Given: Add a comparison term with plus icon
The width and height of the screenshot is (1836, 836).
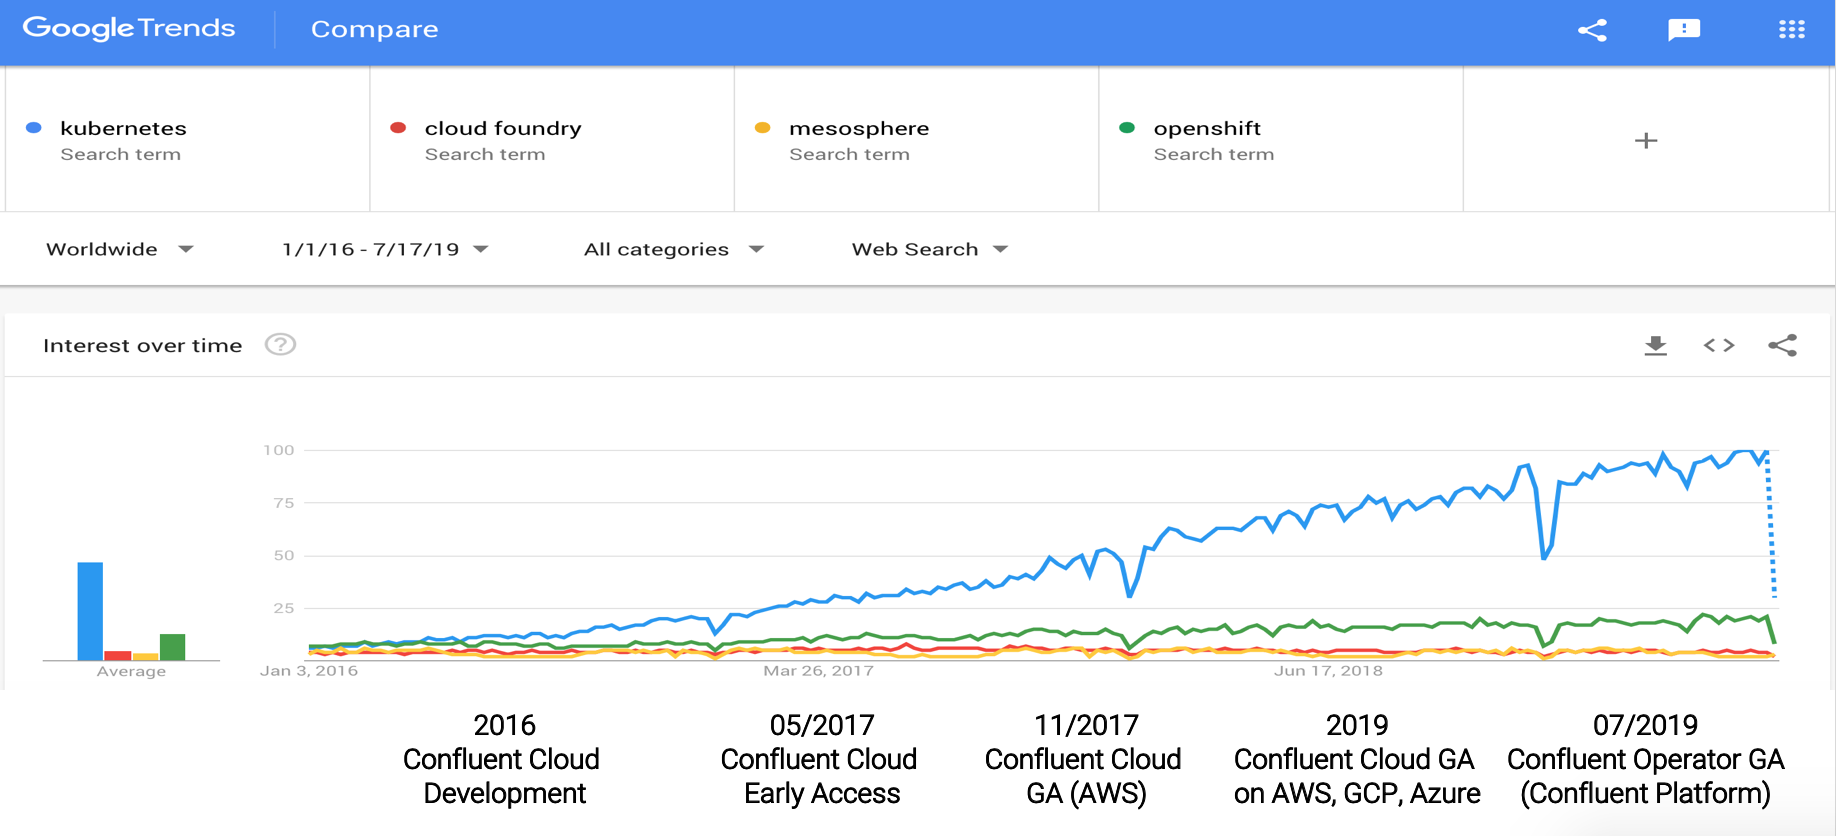Looking at the screenshot, I should [x=1646, y=141].
